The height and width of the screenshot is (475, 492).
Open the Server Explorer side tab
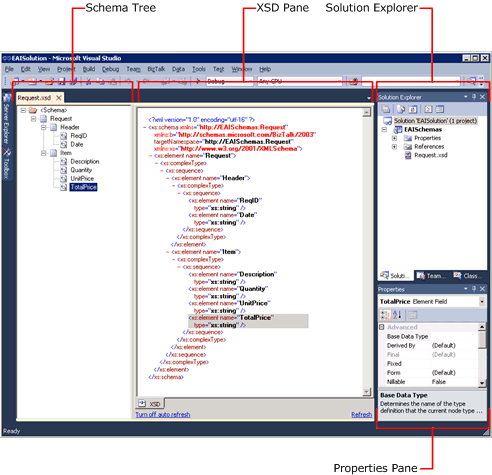pyautogui.click(x=6, y=119)
